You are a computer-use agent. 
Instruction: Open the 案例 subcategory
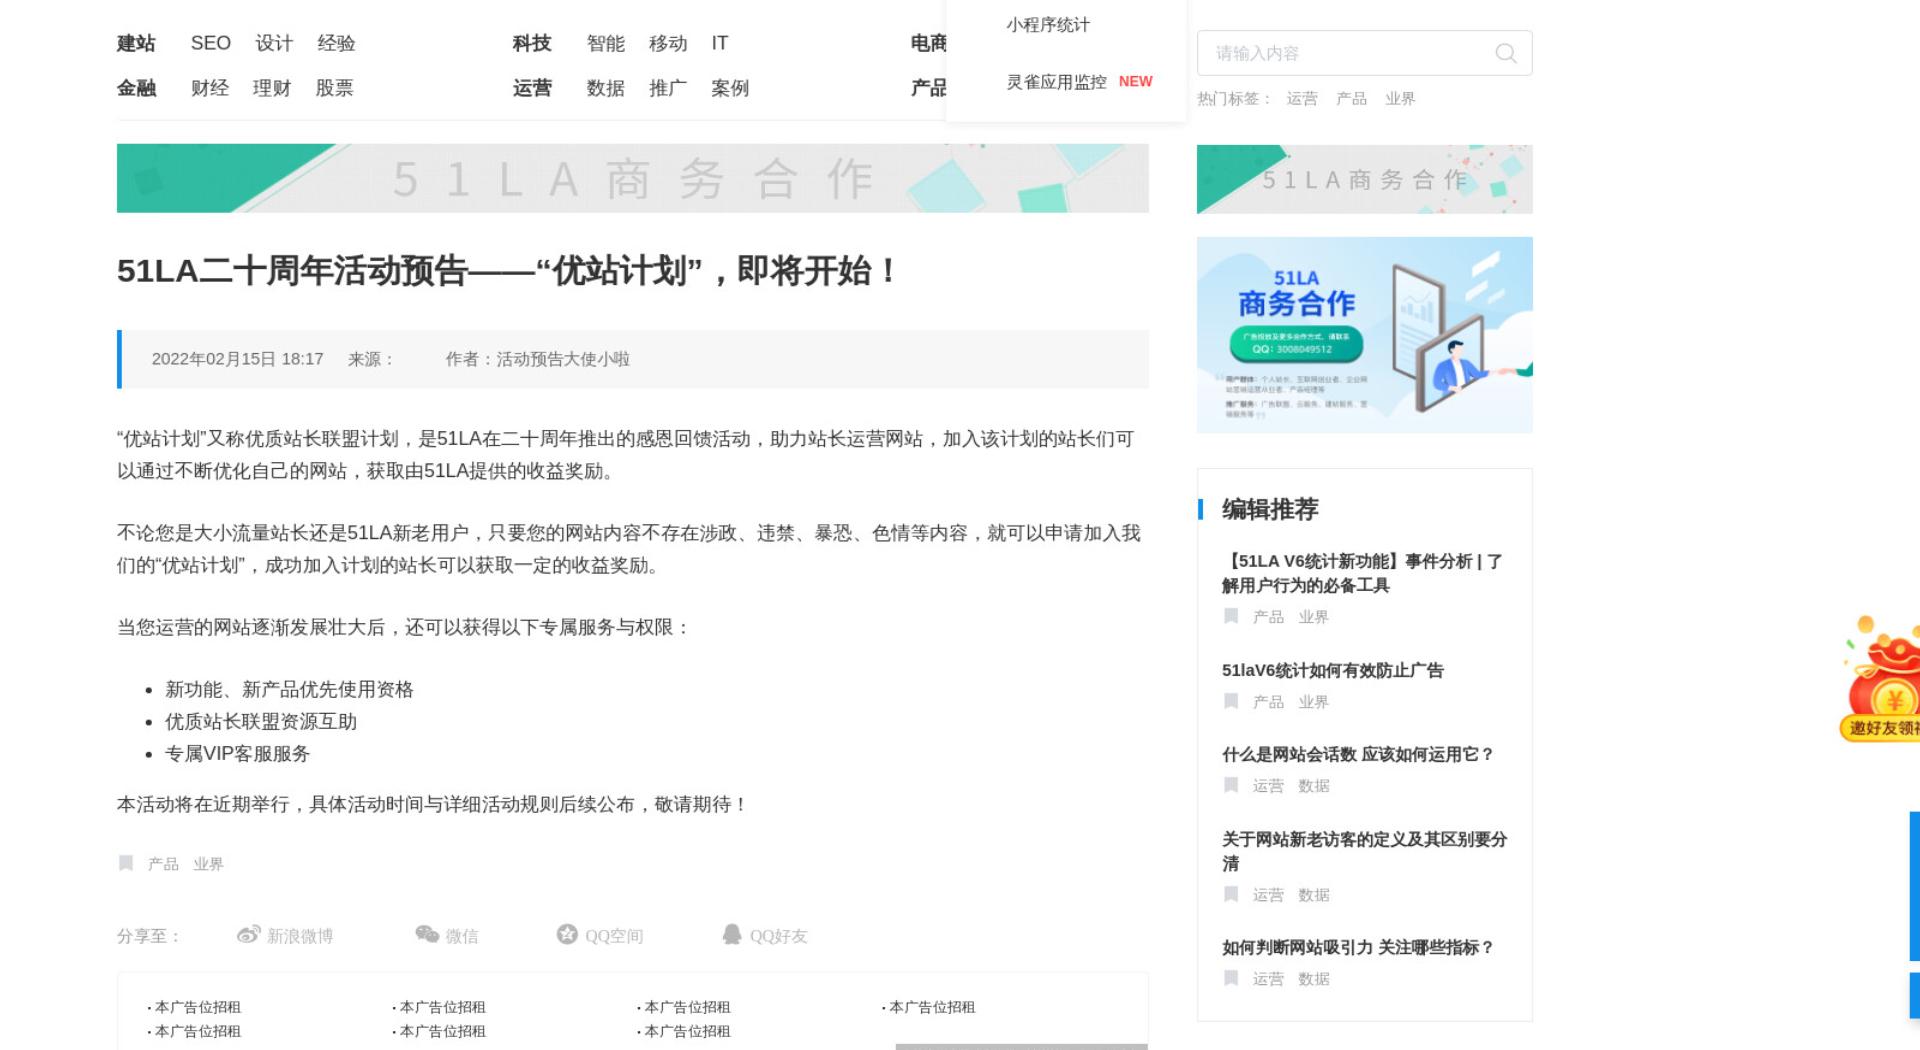[x=730, y=88]
